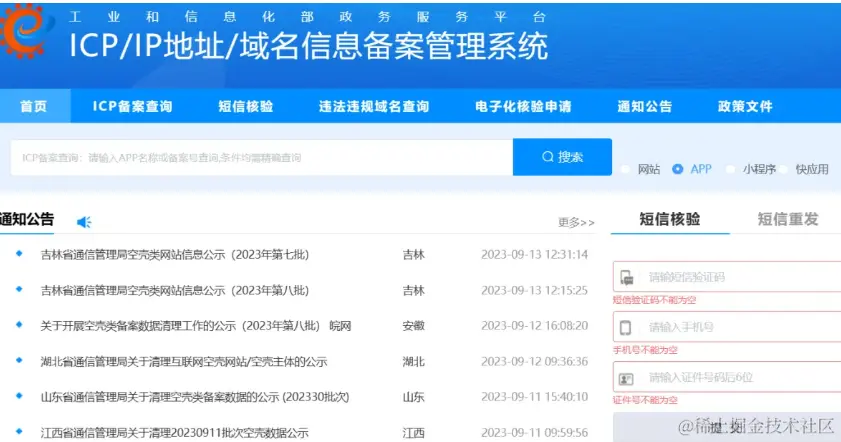The width and height of the screenshot is (841, 442).
Task: Open 江西省通信管理局 20230911批次 notice
Action: pyautogui.click(x=175, y=432)
